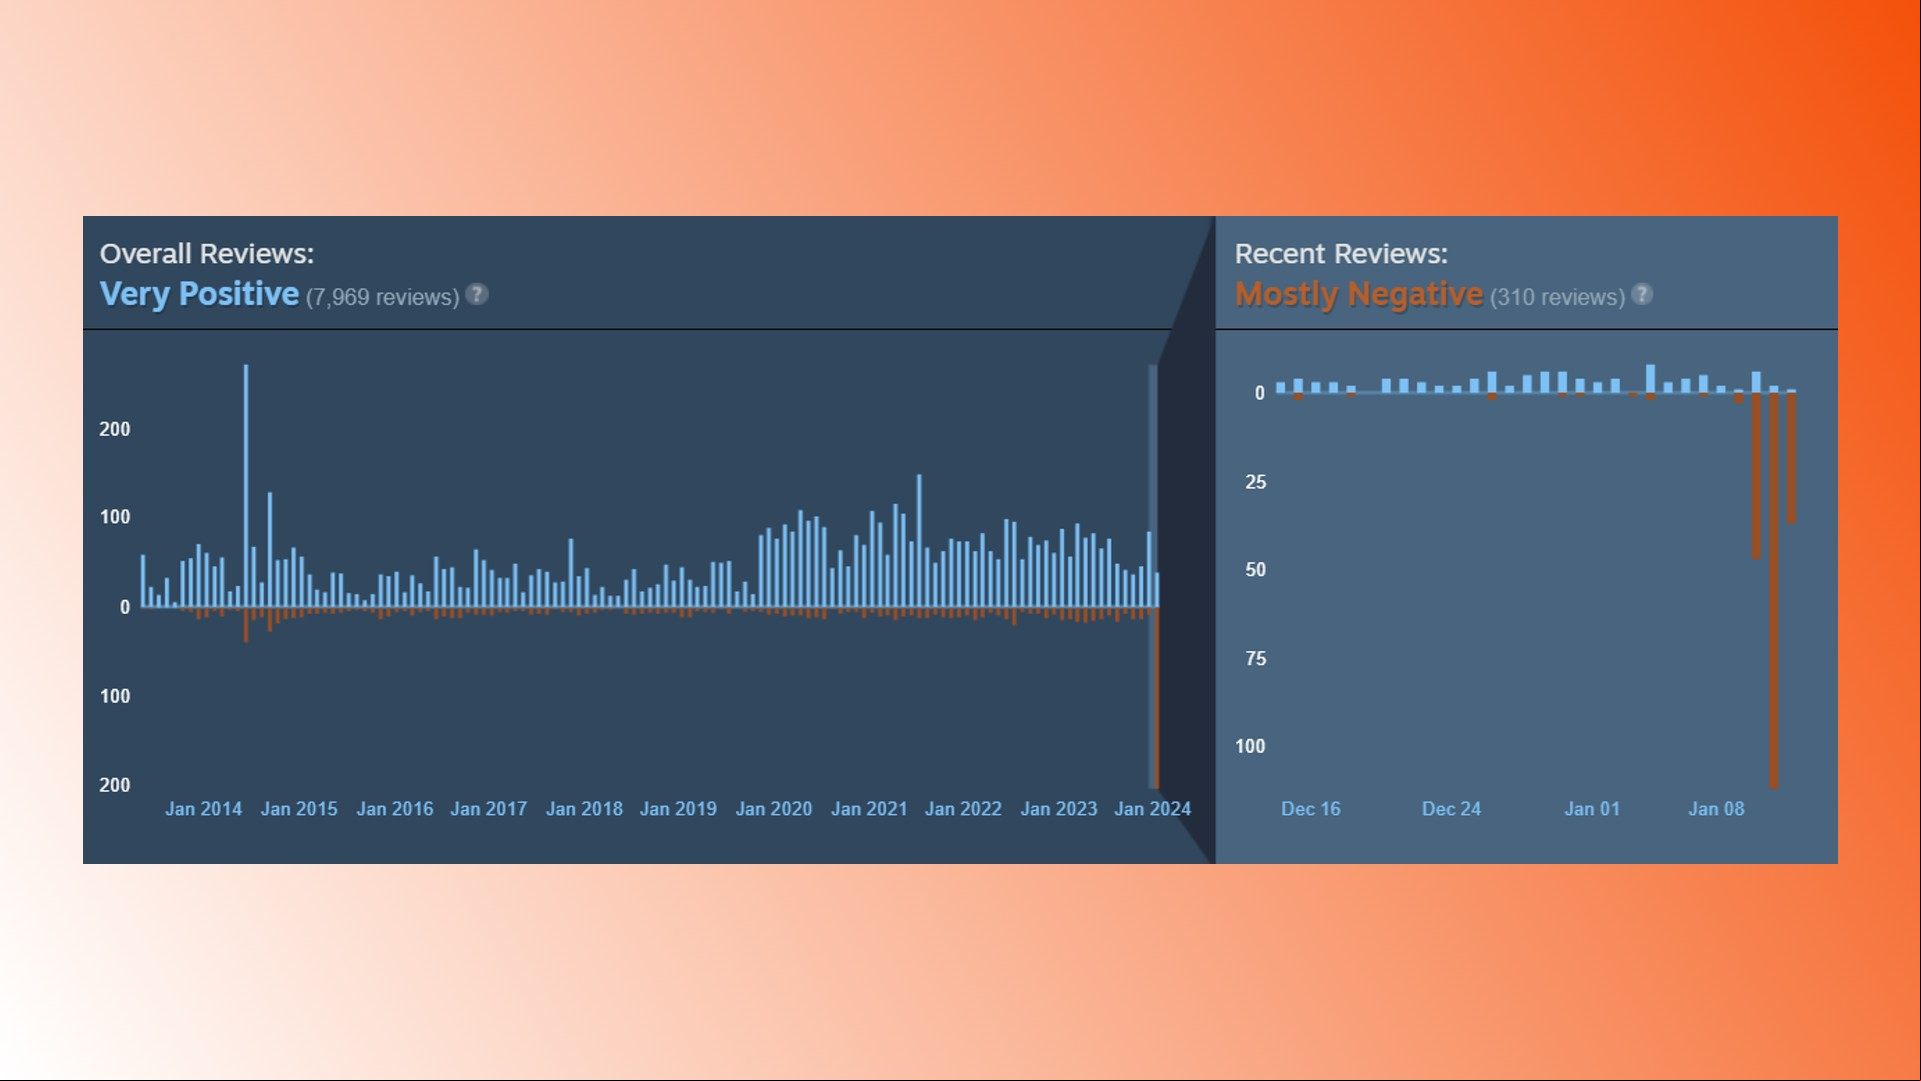Click the Jan 2024 axis label

[1153, 809]
